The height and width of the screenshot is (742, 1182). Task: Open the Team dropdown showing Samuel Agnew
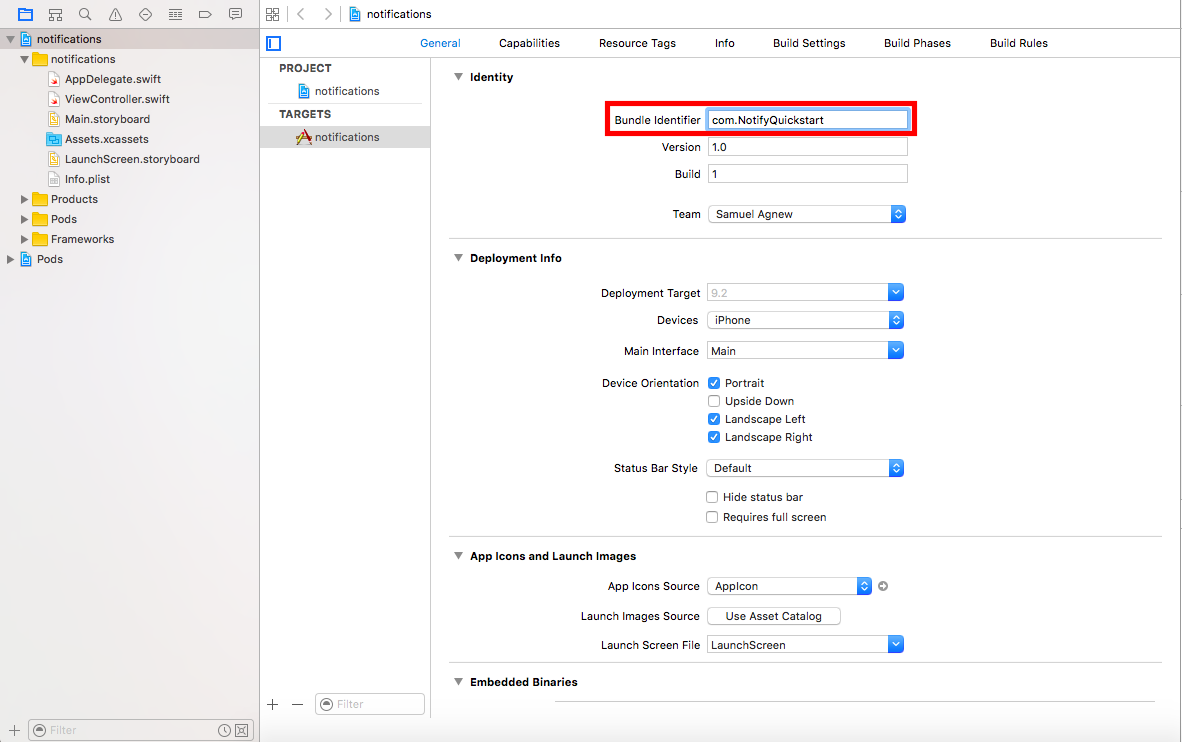point(807,214)
